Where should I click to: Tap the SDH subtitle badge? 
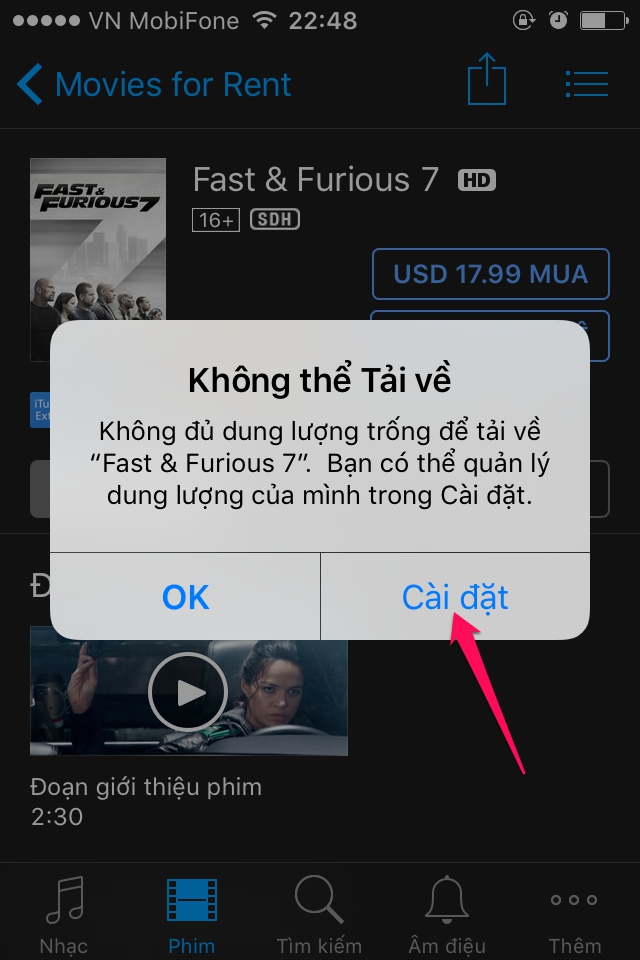(x=274, y=219)
